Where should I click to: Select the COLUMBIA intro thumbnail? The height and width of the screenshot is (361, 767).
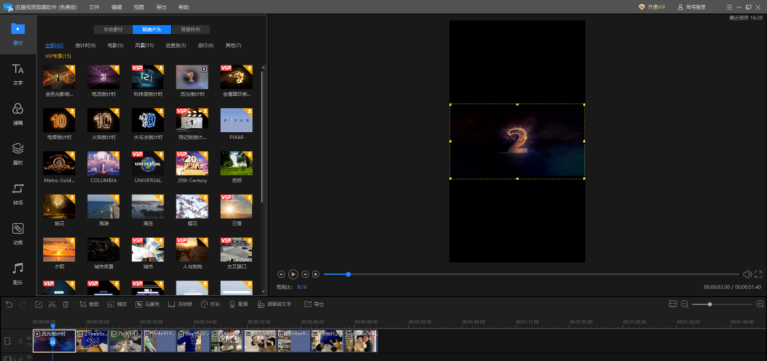pos(103,163)
